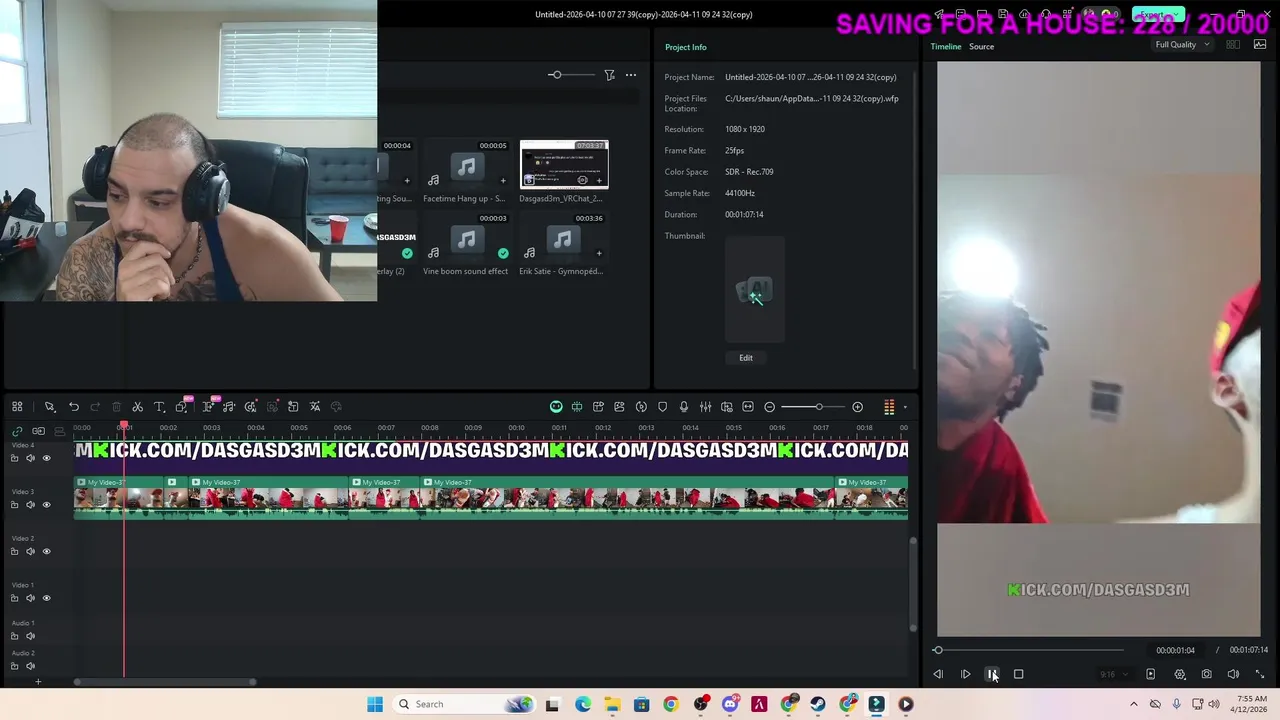Hide the Video 1 track
1280x720 pixels.
tap(46, 598)
